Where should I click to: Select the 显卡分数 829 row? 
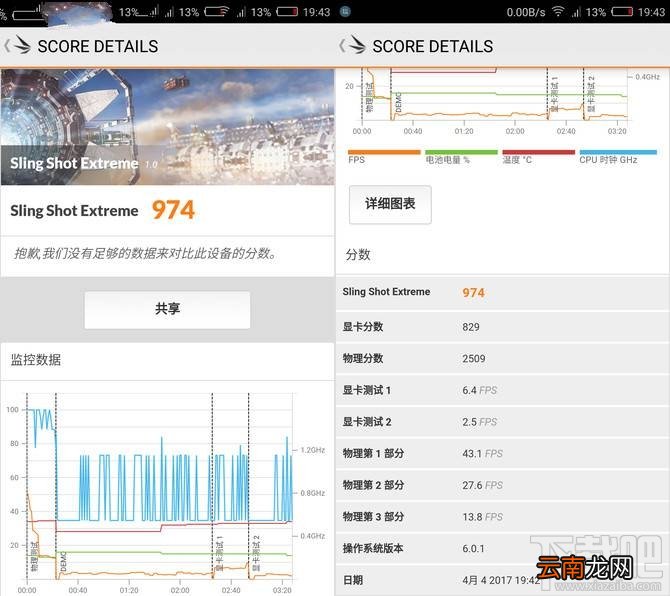pos(502,327)
